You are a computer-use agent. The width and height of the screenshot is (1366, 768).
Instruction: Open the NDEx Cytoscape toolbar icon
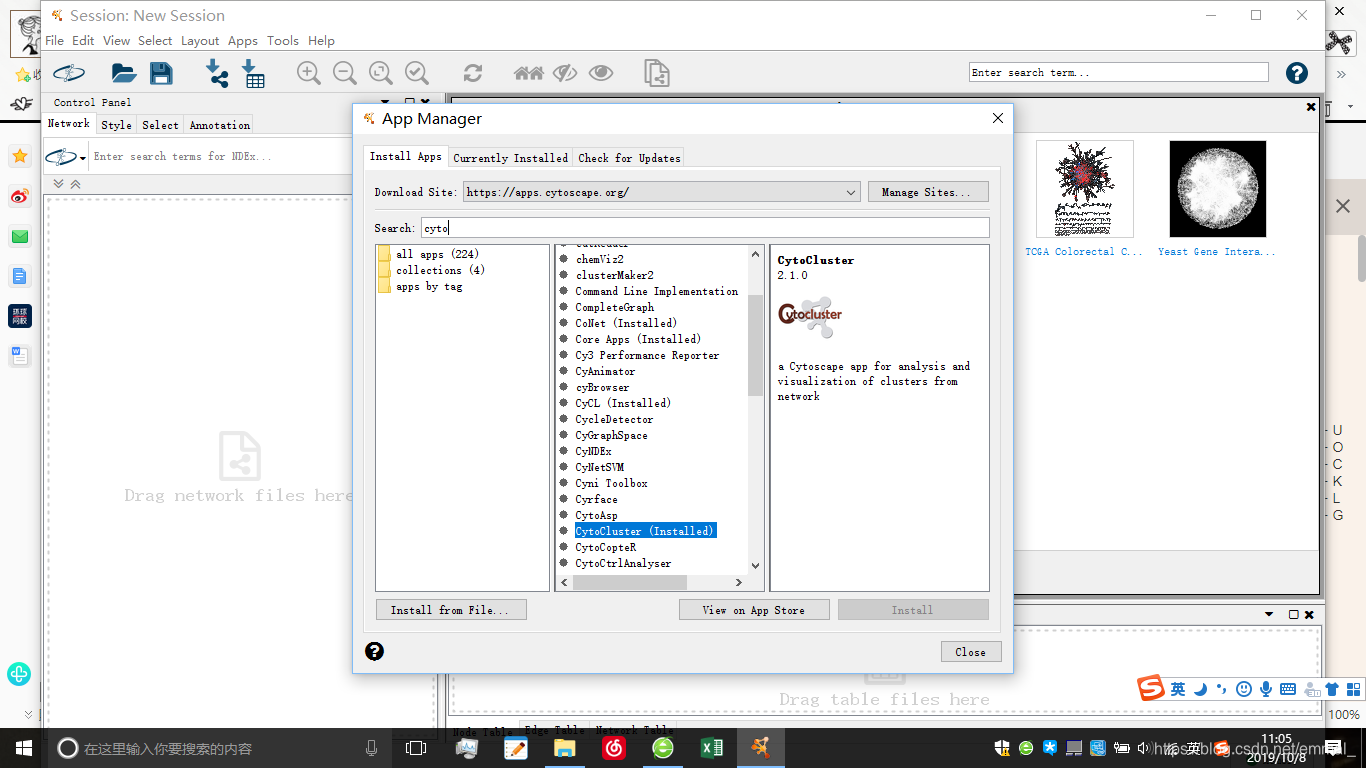(x=69, y=73)
